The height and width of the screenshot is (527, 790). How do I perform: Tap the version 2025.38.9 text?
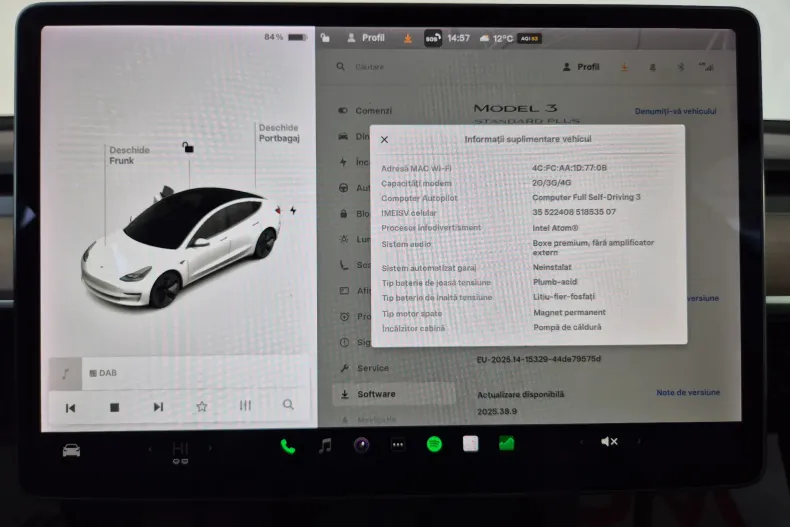[497, 411]
